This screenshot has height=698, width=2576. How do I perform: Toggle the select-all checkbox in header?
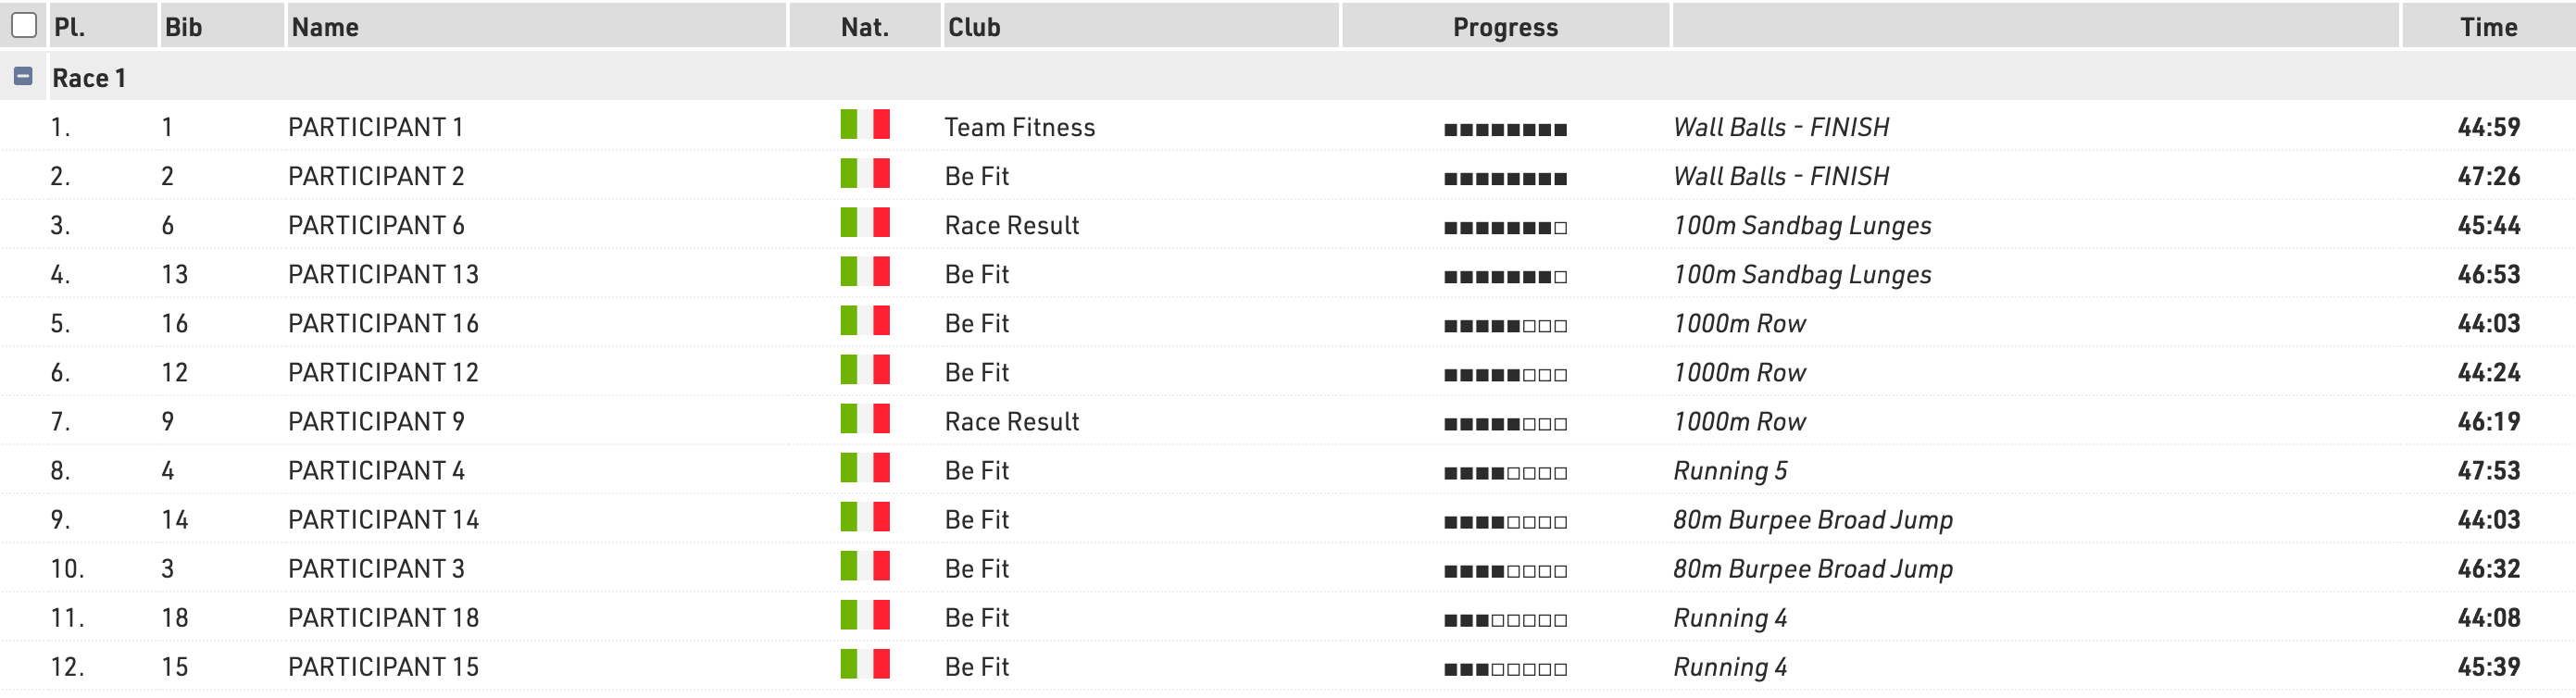[24, 25]
